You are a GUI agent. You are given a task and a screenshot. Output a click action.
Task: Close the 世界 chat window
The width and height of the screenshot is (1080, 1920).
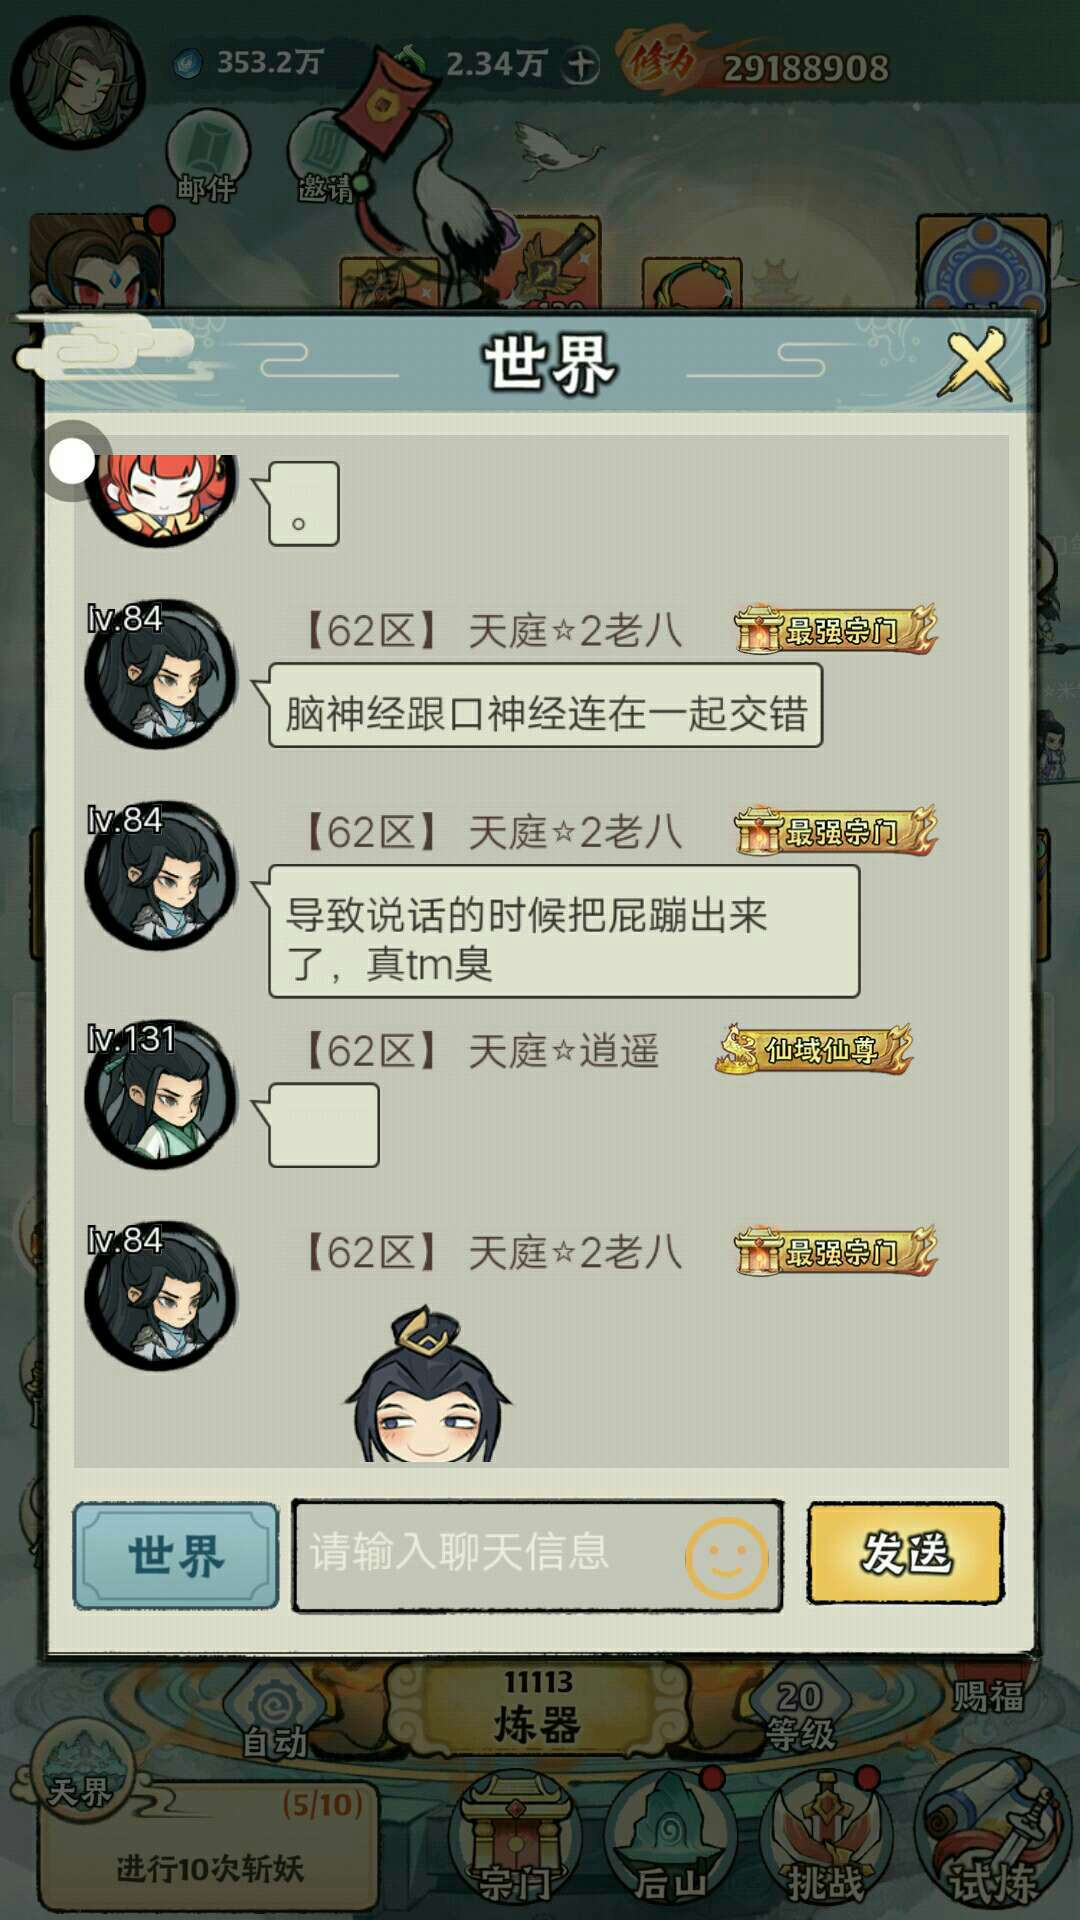tap(975, 364)
